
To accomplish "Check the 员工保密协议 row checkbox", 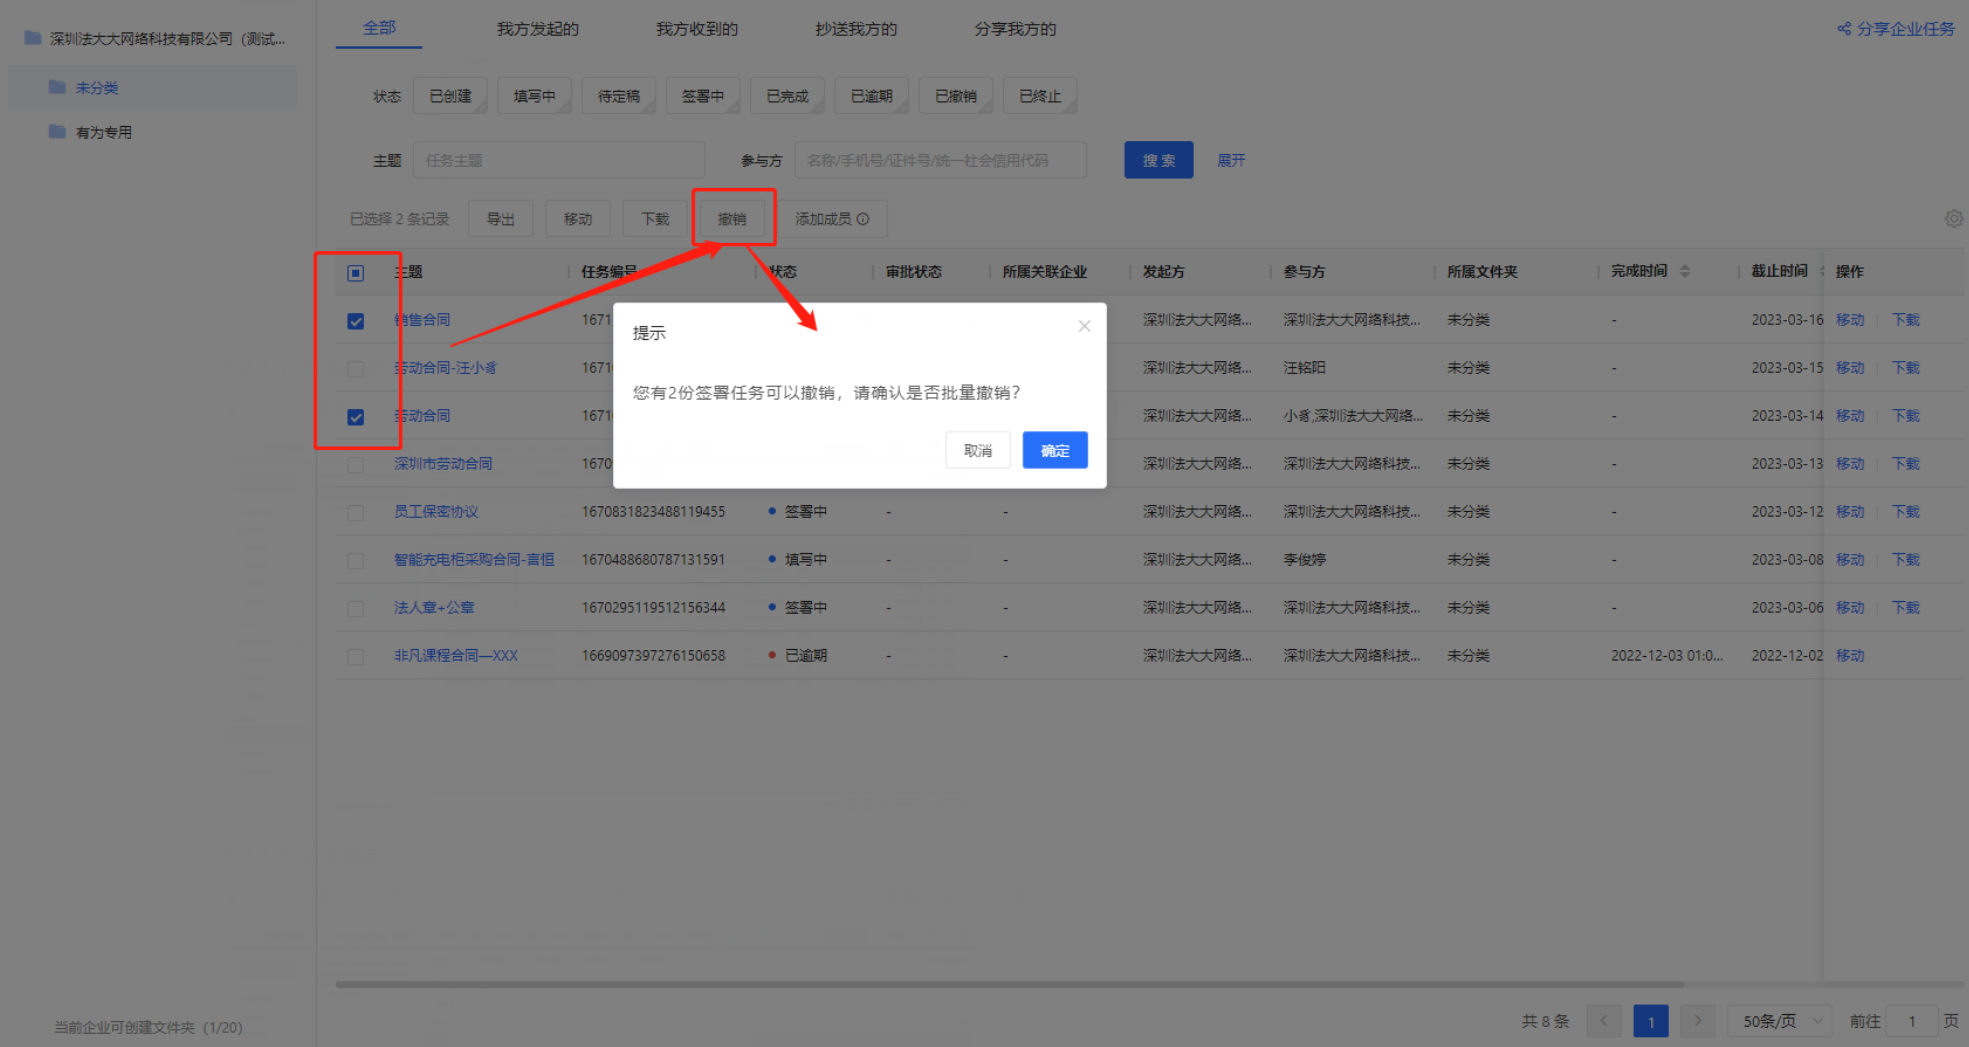I will coord(355,513).
